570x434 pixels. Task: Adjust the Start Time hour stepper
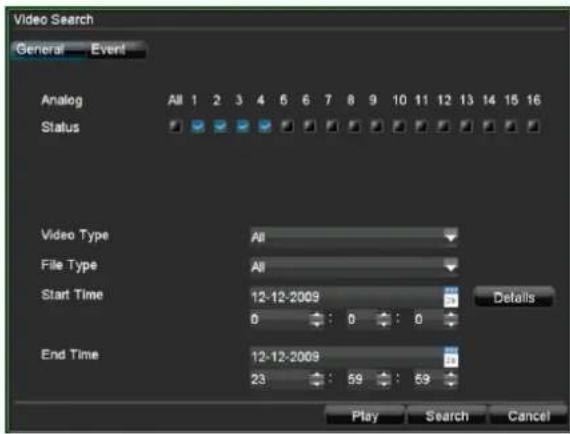(317, 320)
